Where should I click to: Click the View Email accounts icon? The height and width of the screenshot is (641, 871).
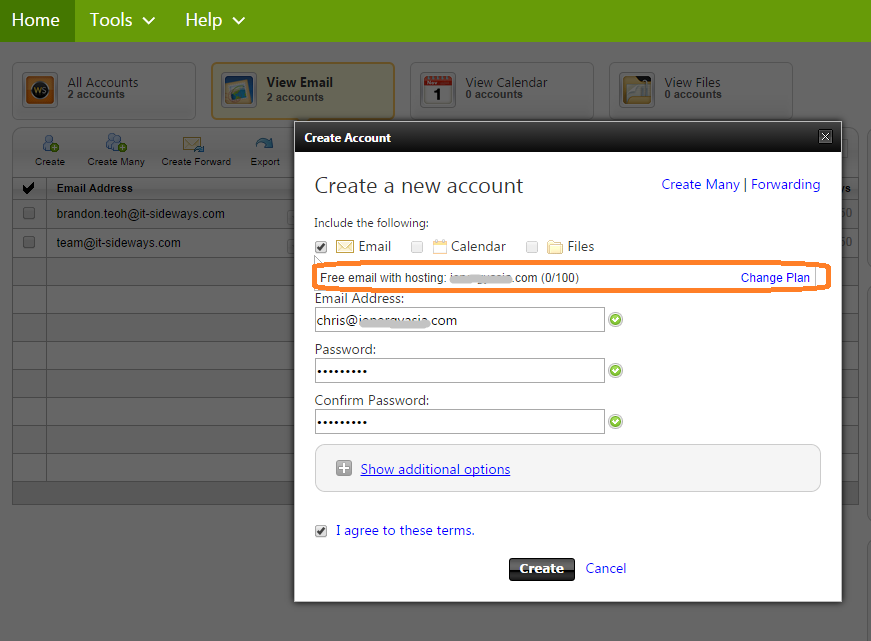(238, 89)
